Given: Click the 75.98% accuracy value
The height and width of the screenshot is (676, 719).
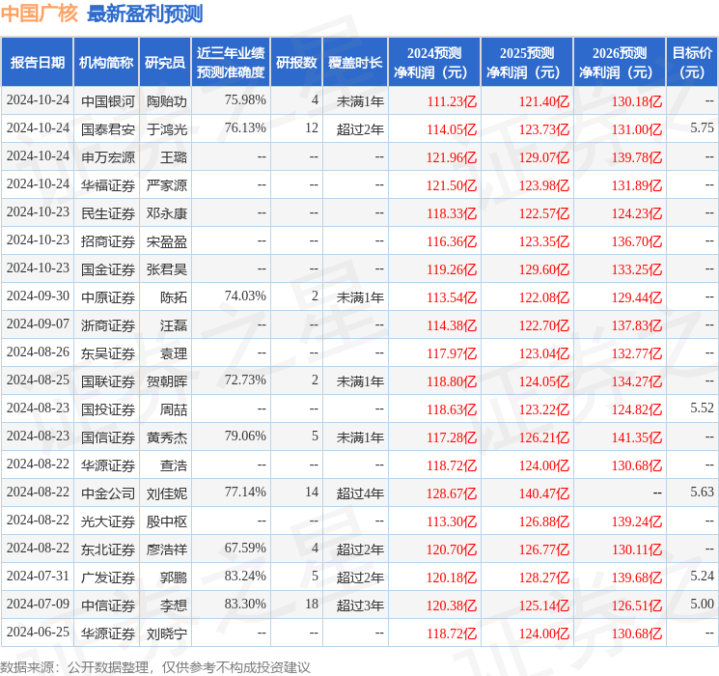Looking at the screenshot, I should pyautogui.click(x=245, y=100).
